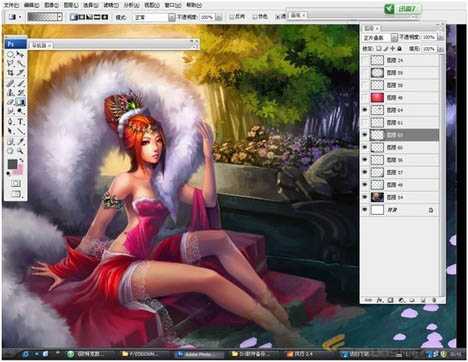Click the green button at top right
This screenshot has height=362, width=468.
(402, 9)
